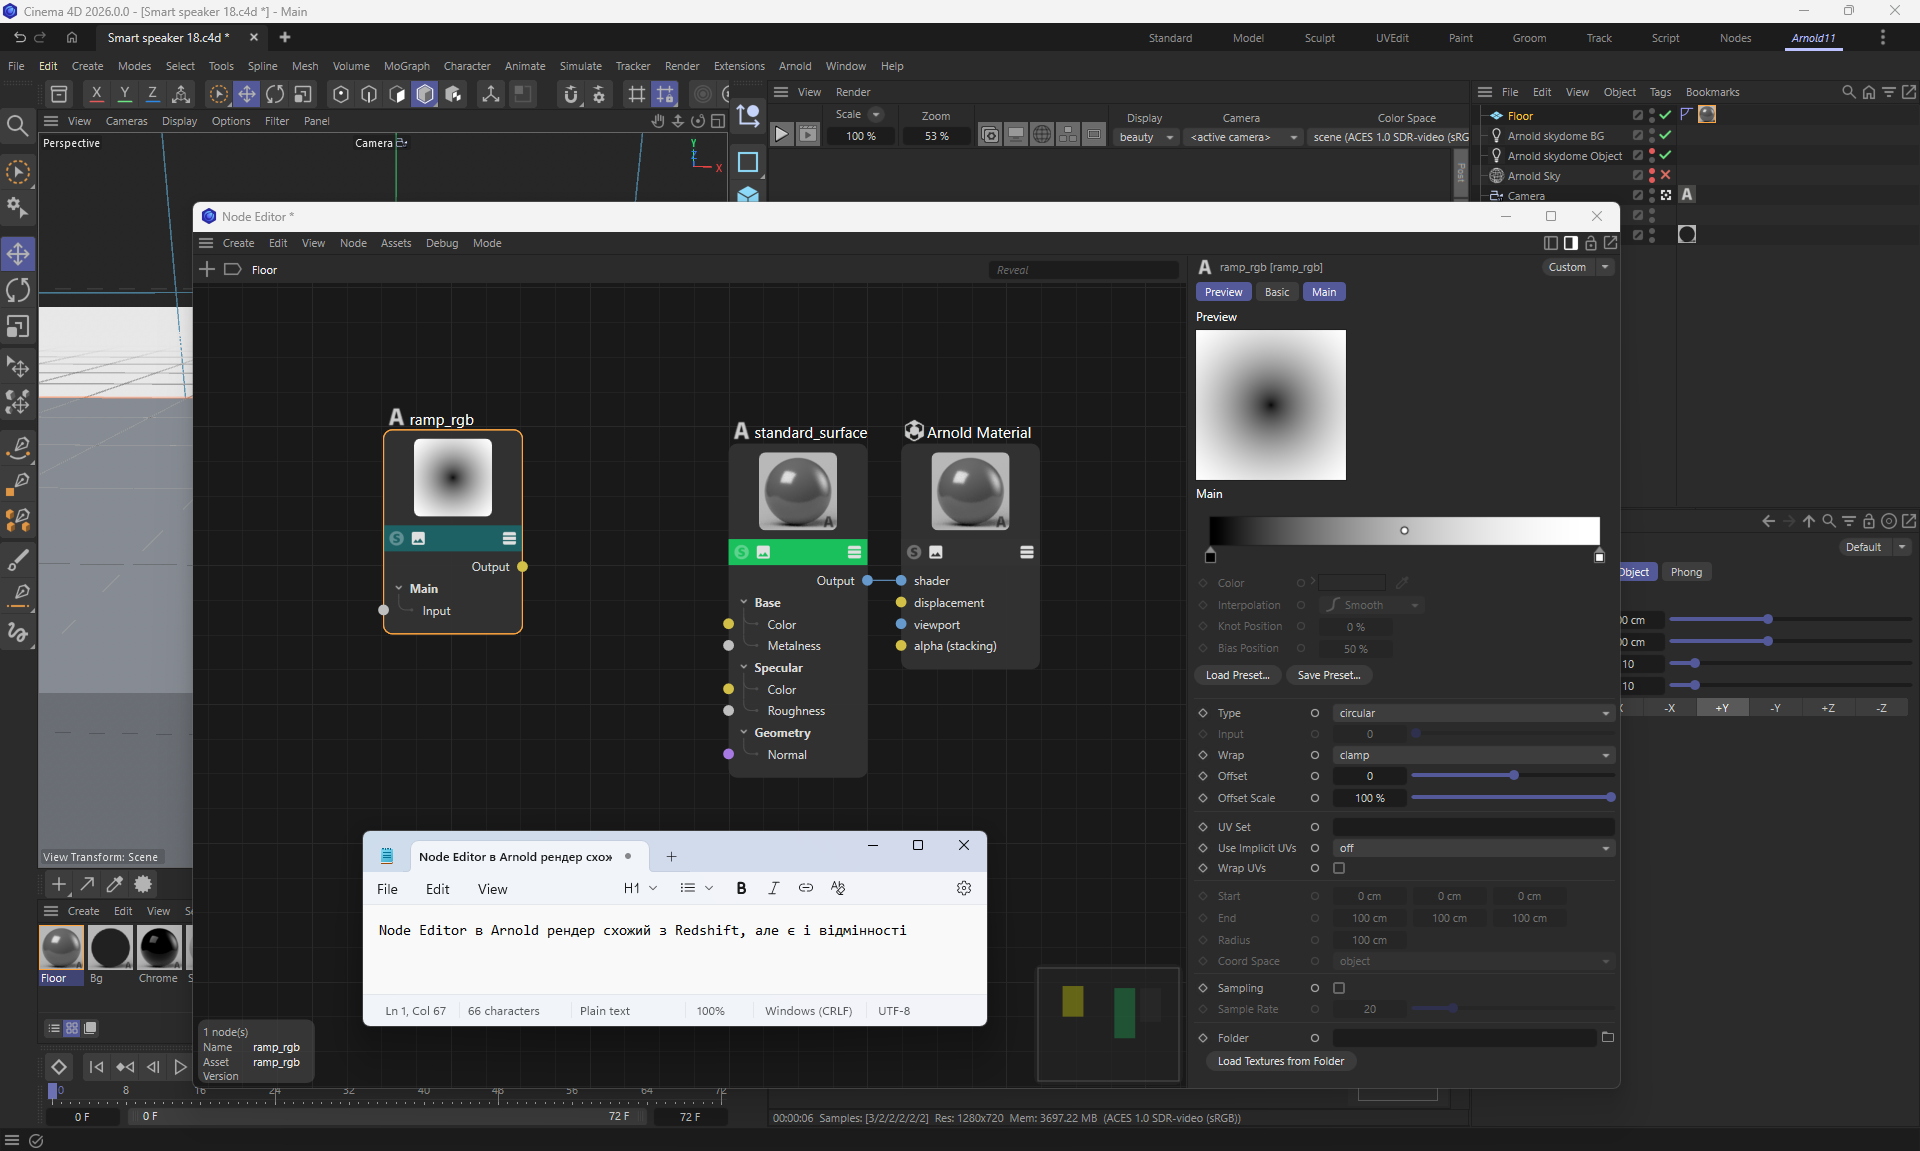
Task: Collapse the Specular group in standard_surface node
Action: (744, 668)
